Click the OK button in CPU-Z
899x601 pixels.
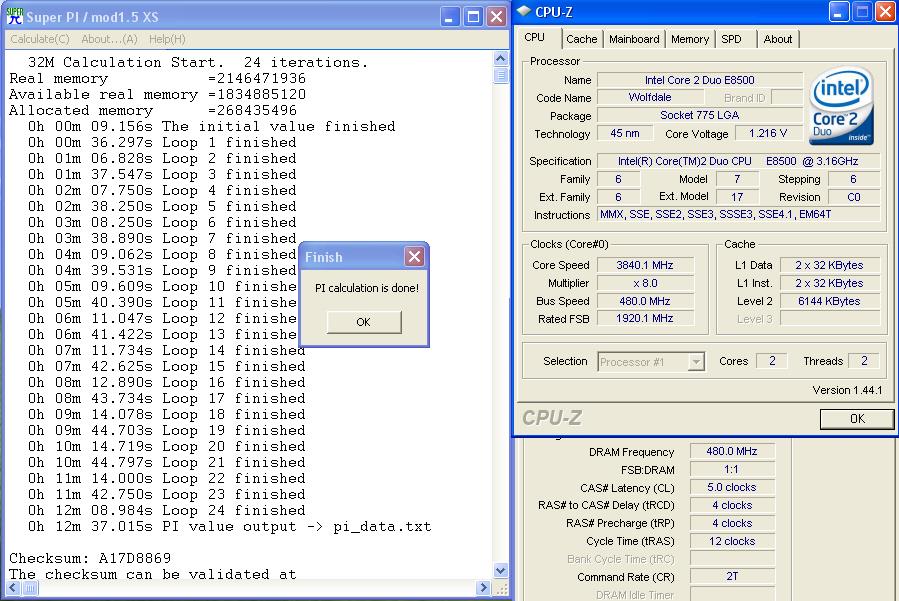point(857,419)
